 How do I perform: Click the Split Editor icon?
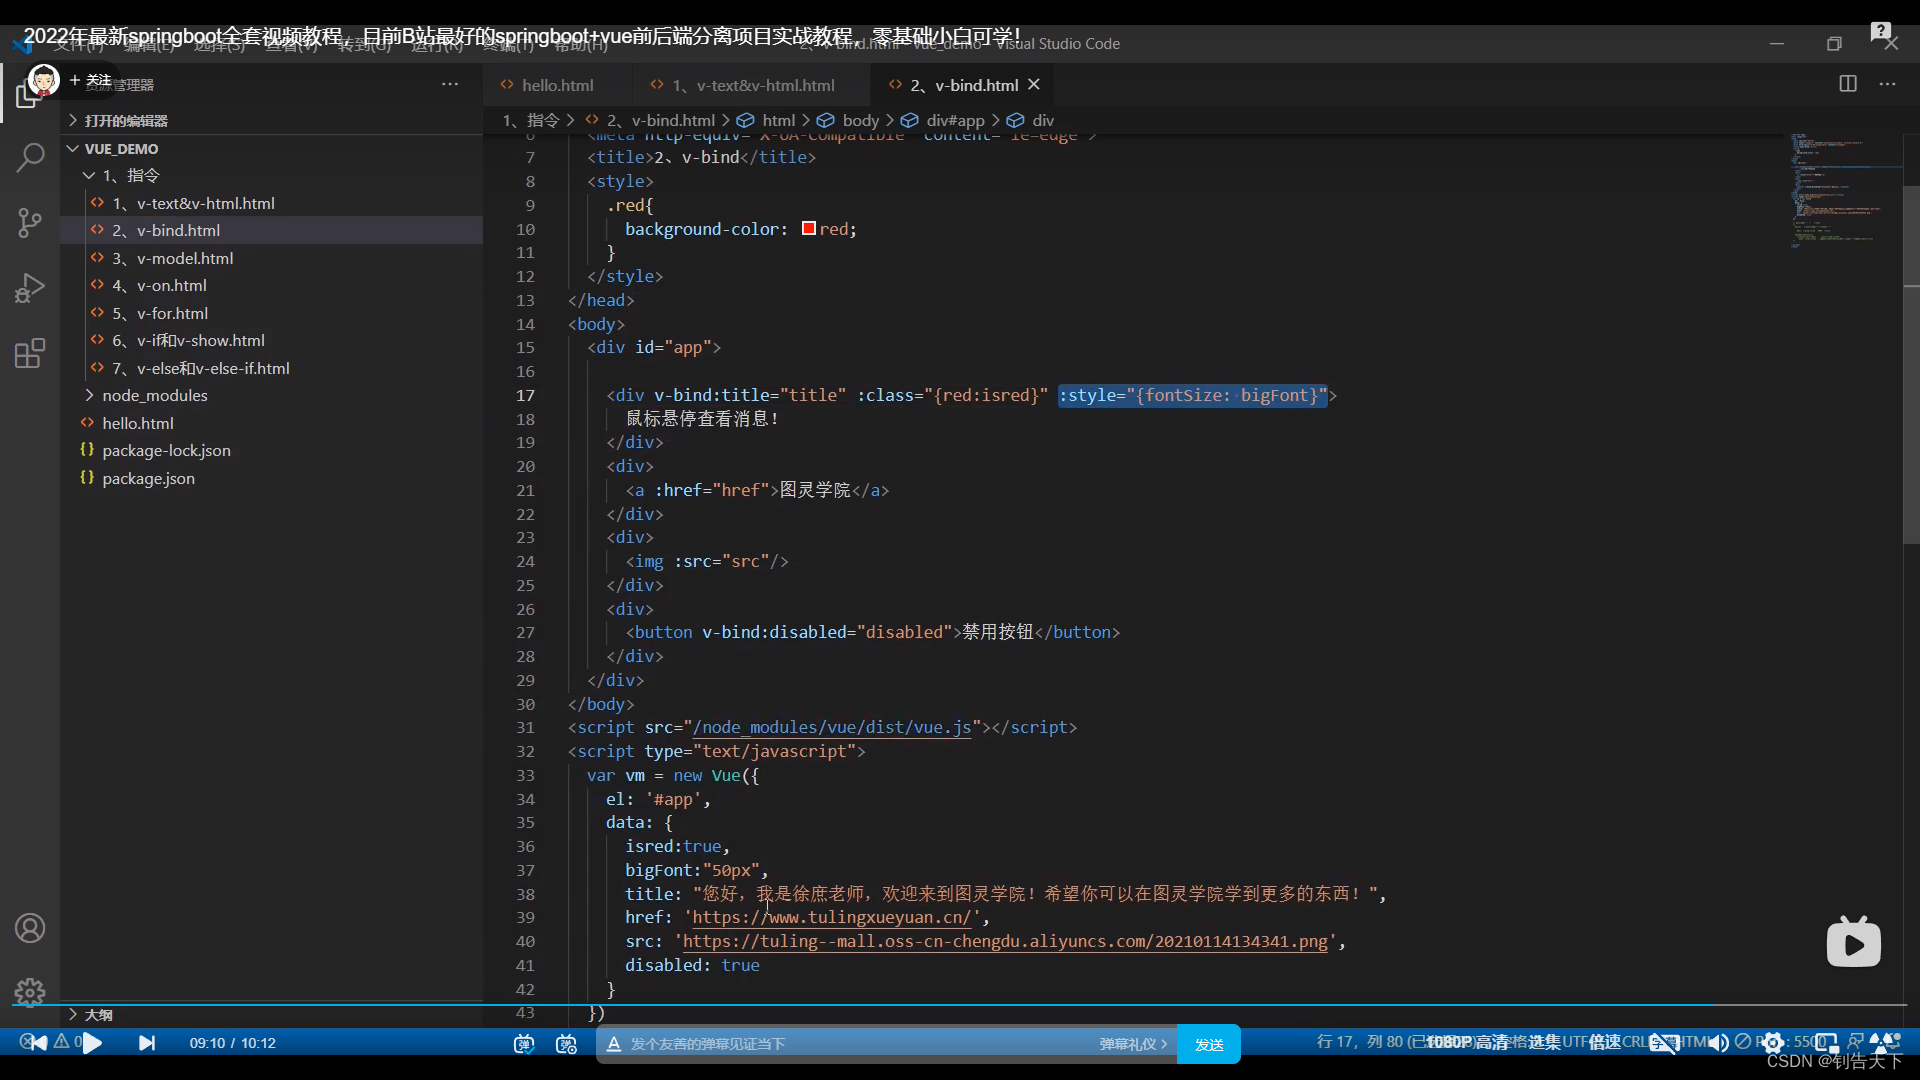[1848, 84]
